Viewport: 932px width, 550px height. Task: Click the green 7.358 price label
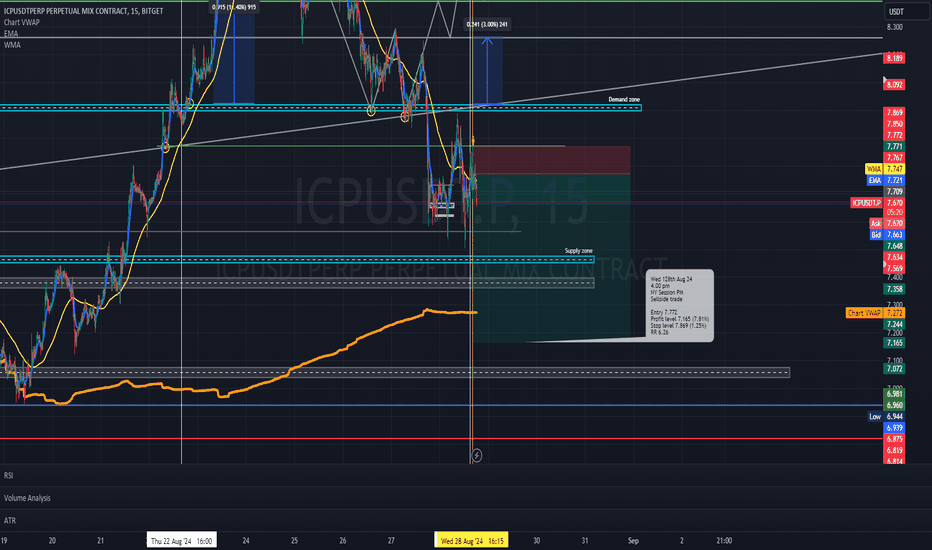(x=894, y=289)
